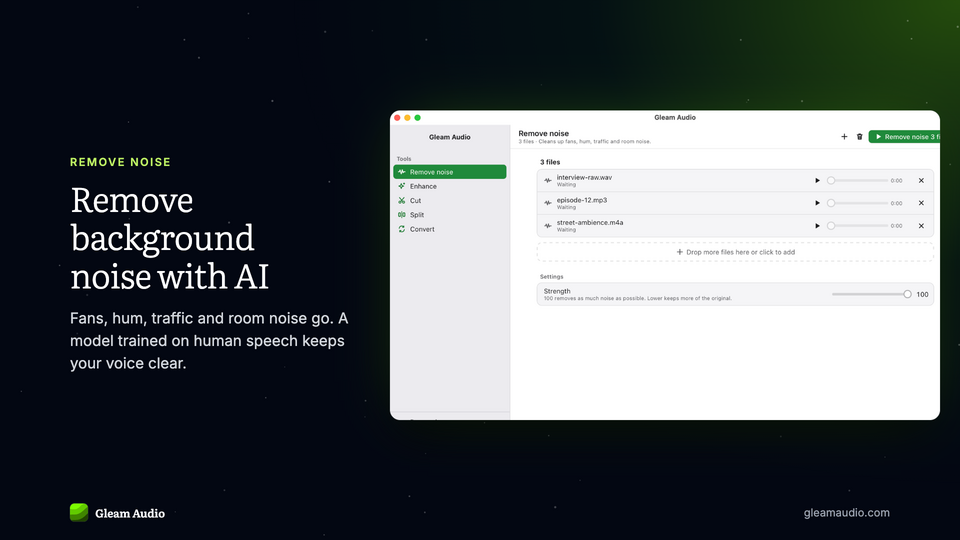Screen dimensions: 960x540
Task: Remove episode-12.mp3 from the list
Action: pos(921,203)
